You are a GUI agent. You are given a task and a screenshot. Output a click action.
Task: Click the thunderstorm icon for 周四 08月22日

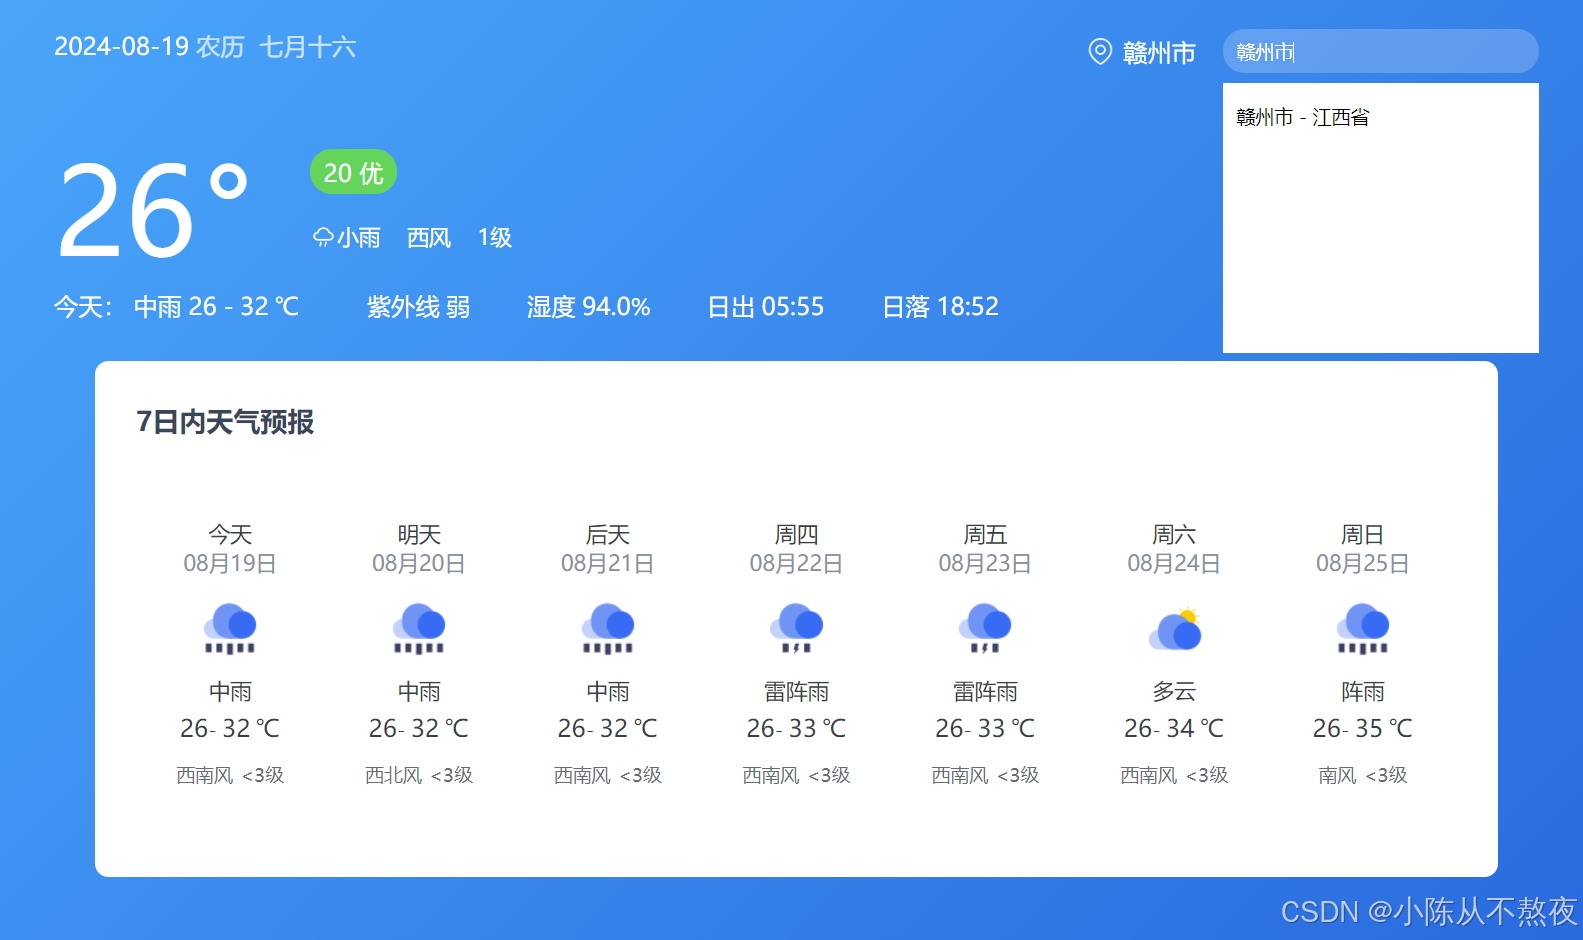(796, 628)
